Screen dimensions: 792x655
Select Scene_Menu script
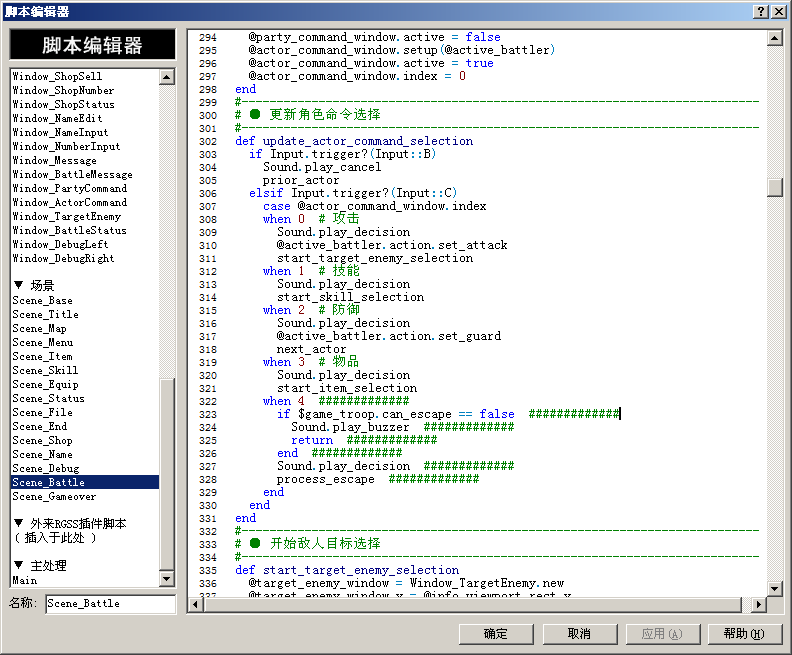pyautogui.click(x=42, y=343)
